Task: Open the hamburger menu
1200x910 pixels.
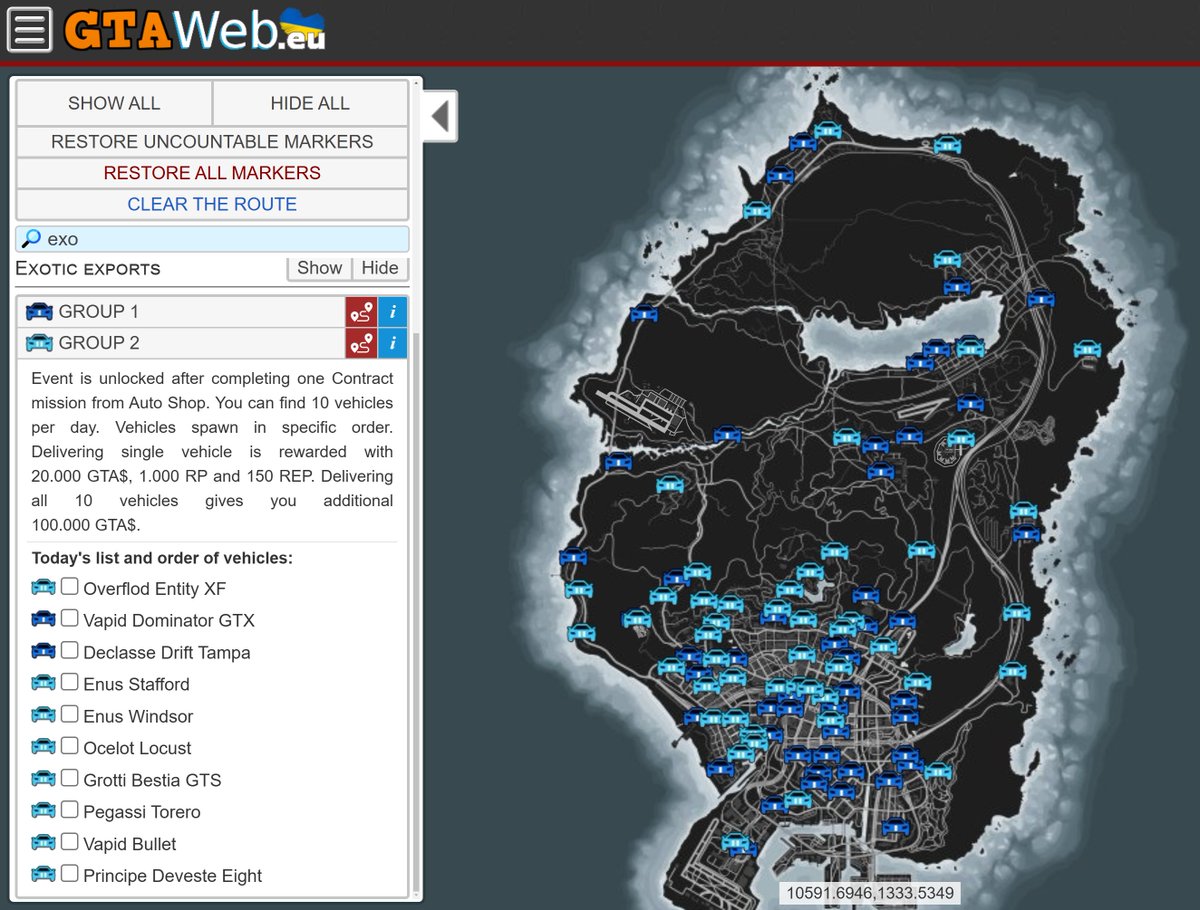Action: tap(30, 30)
